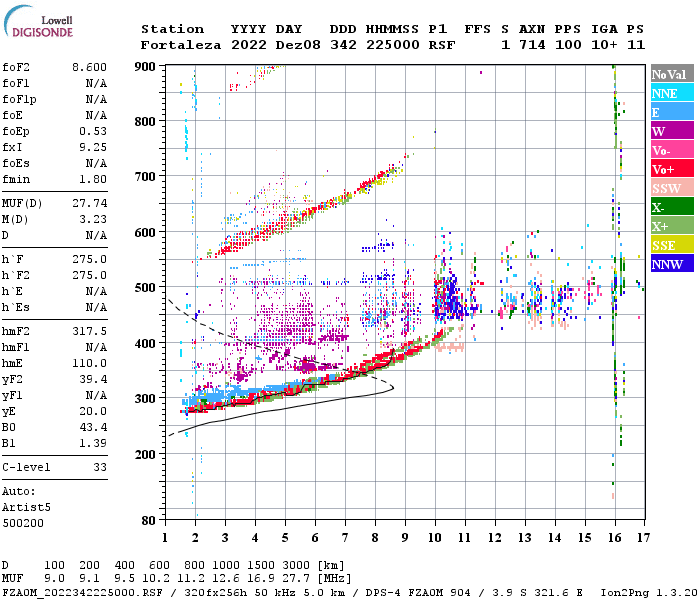Click the 5 MHz frequency axis label

click(x=285, y=538)
